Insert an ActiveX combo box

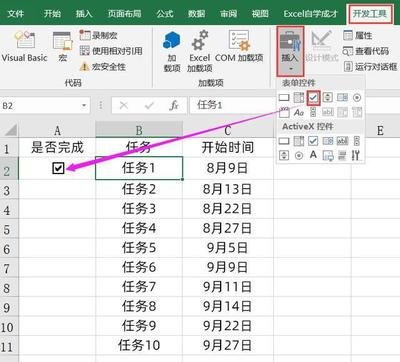[299, 141]
